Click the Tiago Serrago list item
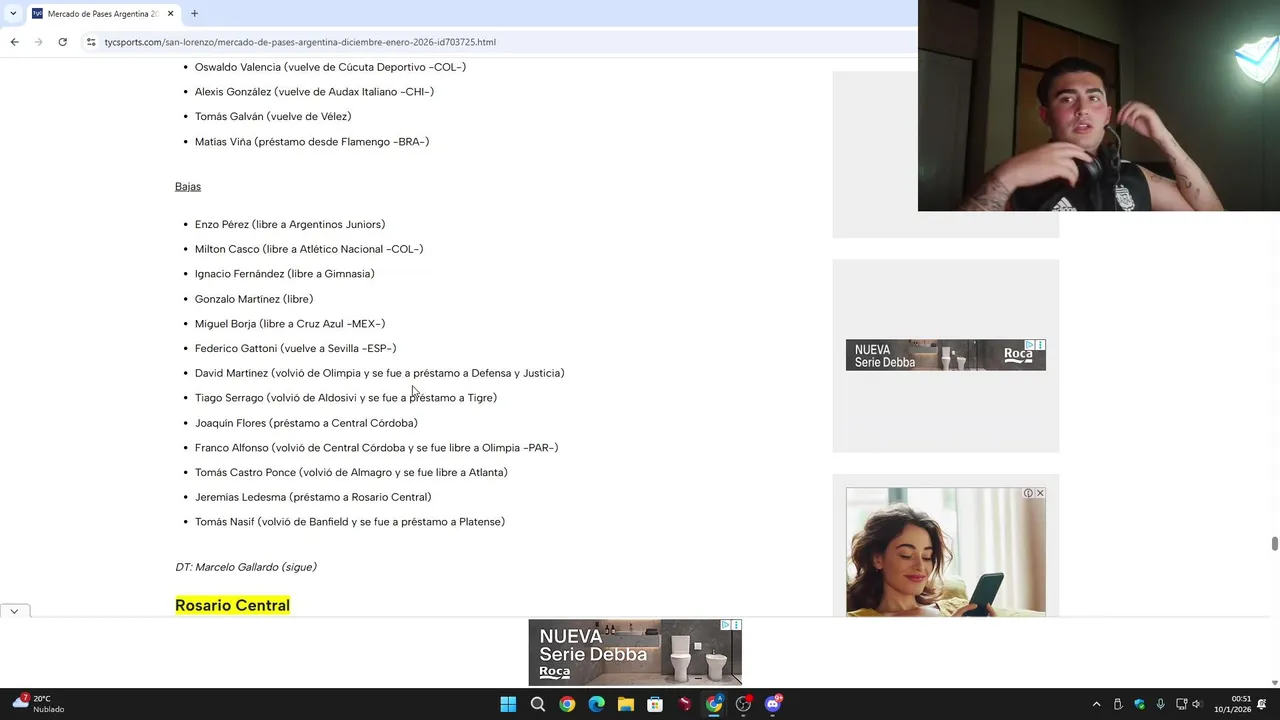 click(x=346, y=398)
